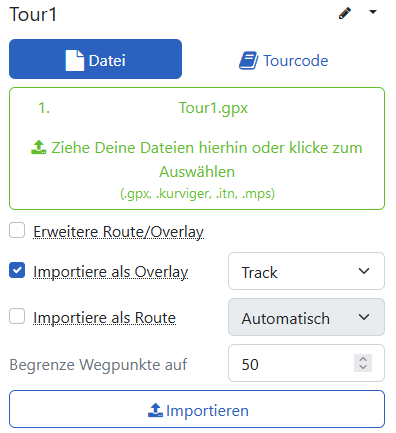
Task: Uncheck Importiere als Overlay checkbox
Action: 17,270
